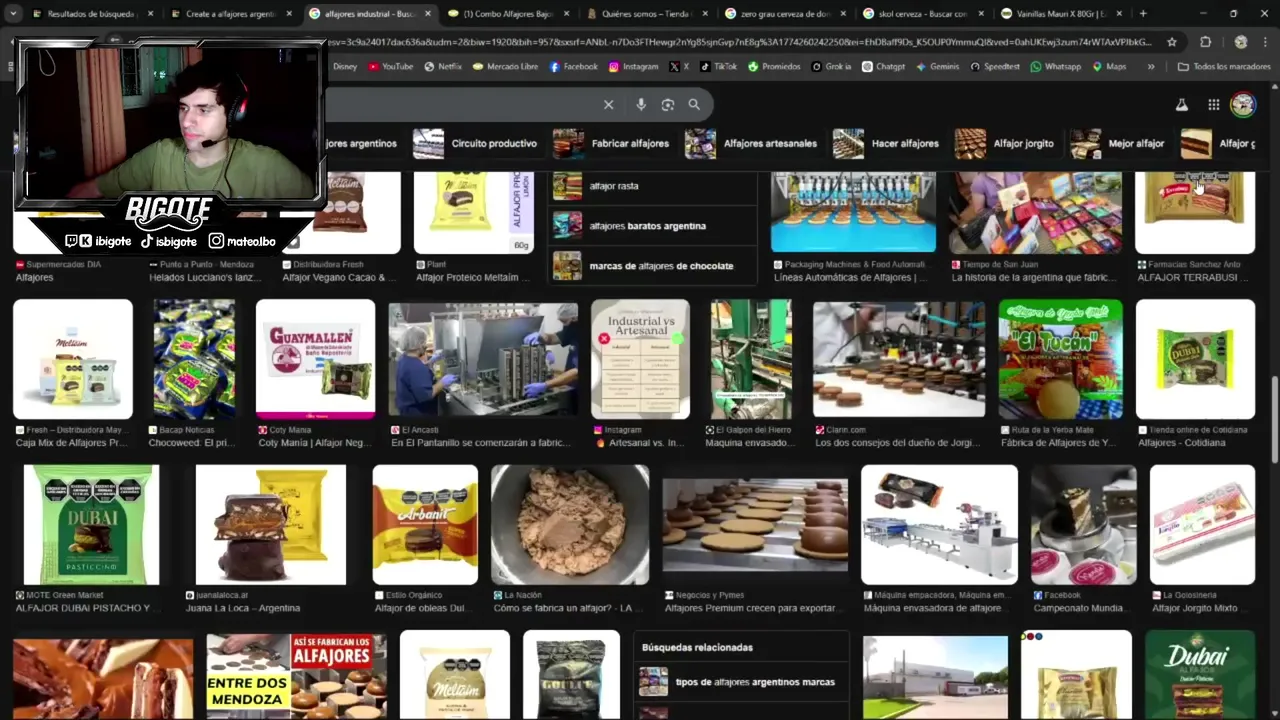This screenshot has width=1280, height=720.
Task: Open Netflix bookmark
Action: 443,66
